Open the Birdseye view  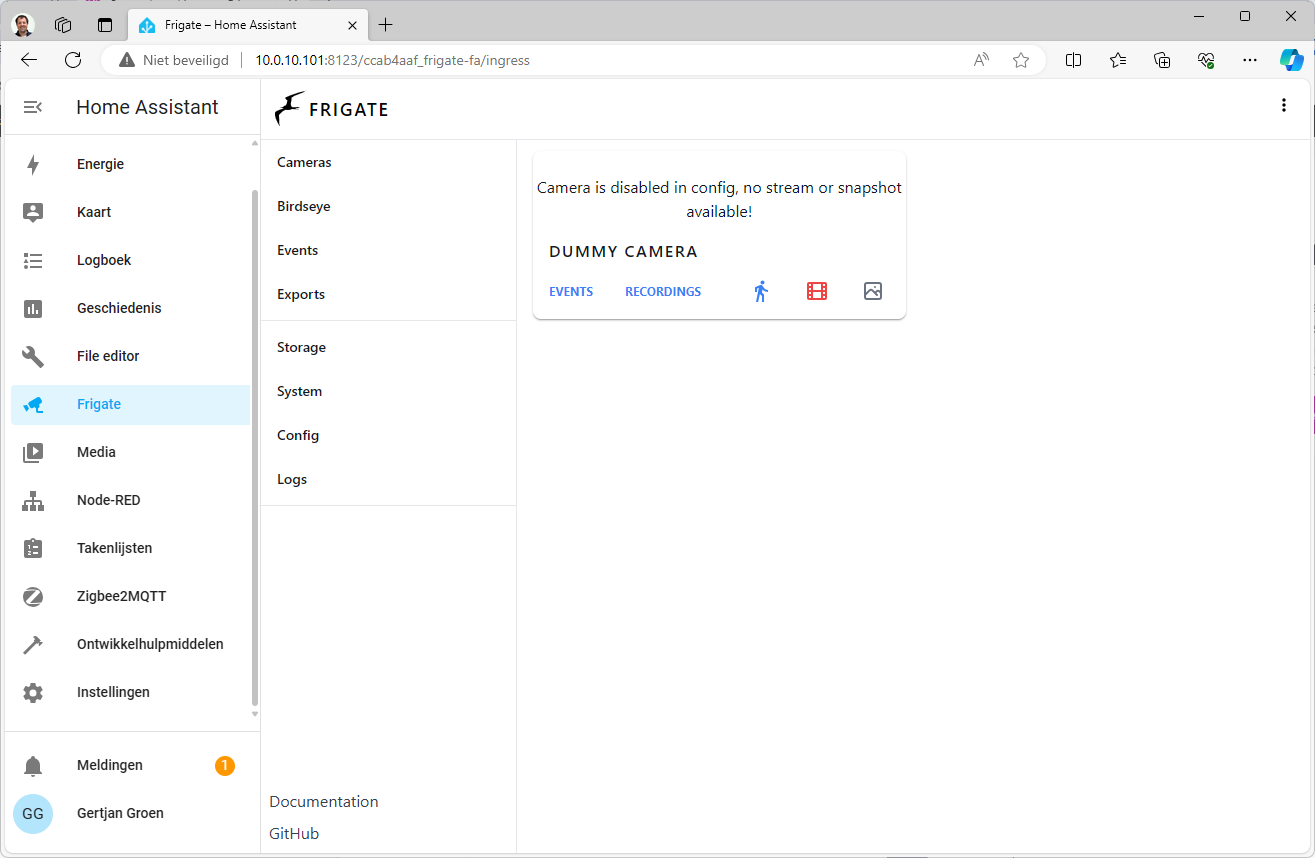(304, 206)
